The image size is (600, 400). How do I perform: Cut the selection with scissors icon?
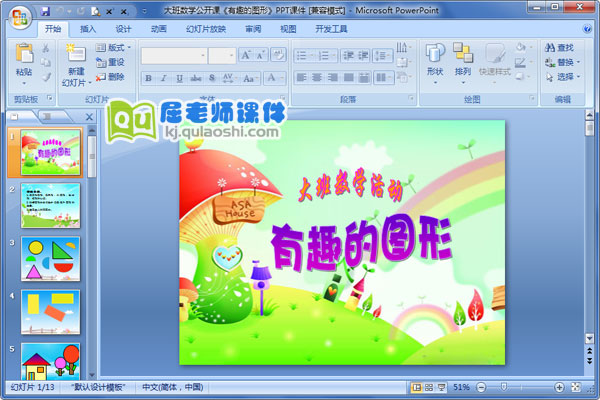(46, 48)
